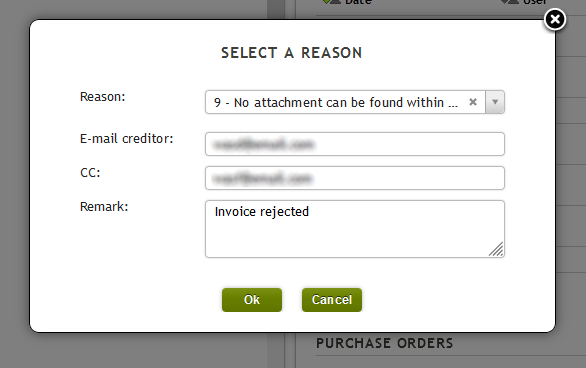Click the User column sort arrow icon
The width and height of the screenshot is (586, 368).
(510, 1)
